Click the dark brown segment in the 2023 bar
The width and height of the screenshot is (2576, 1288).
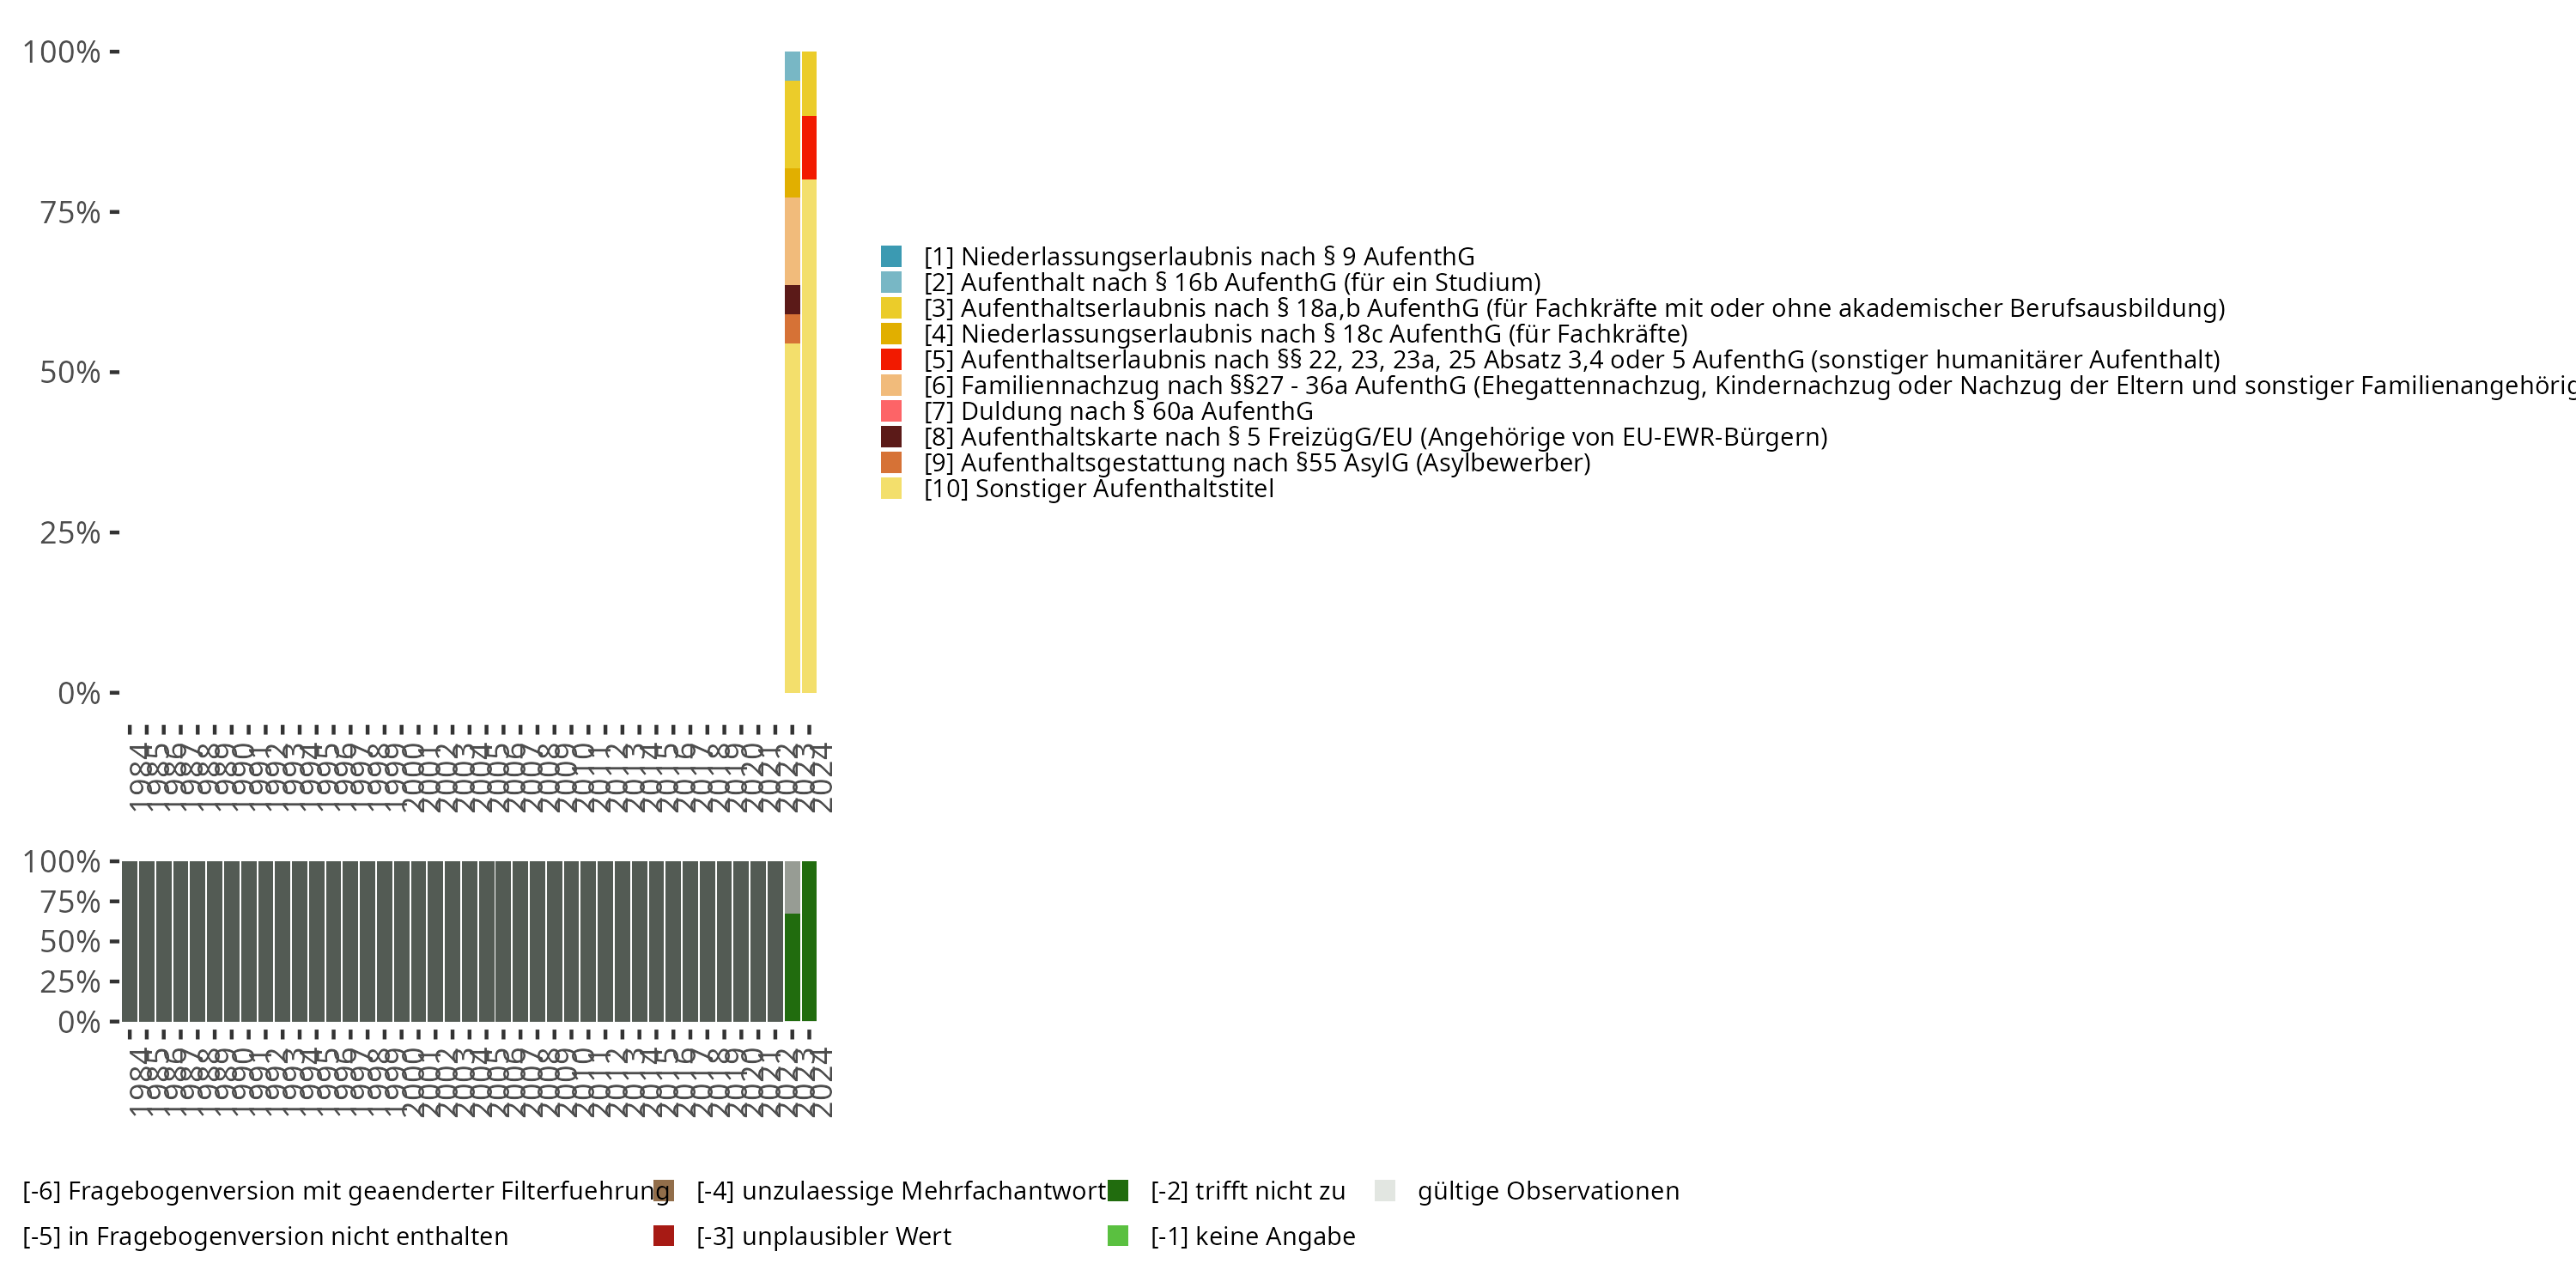(792, 299)
